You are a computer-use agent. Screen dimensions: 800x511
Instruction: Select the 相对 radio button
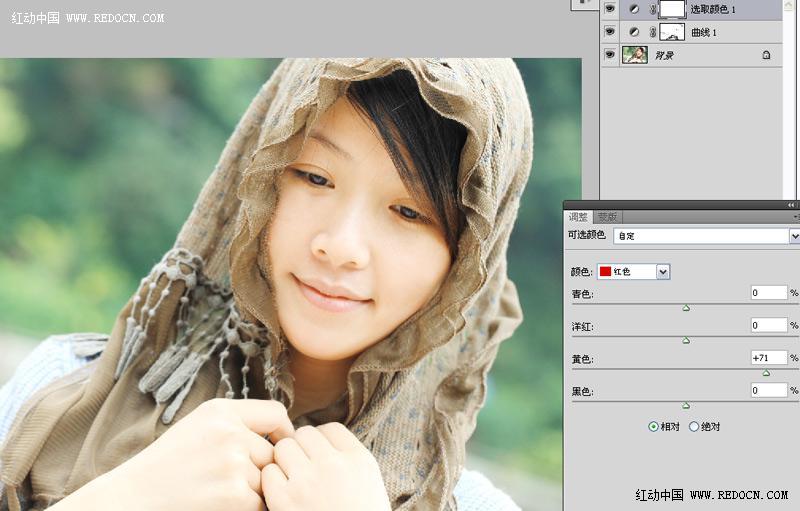654,426
